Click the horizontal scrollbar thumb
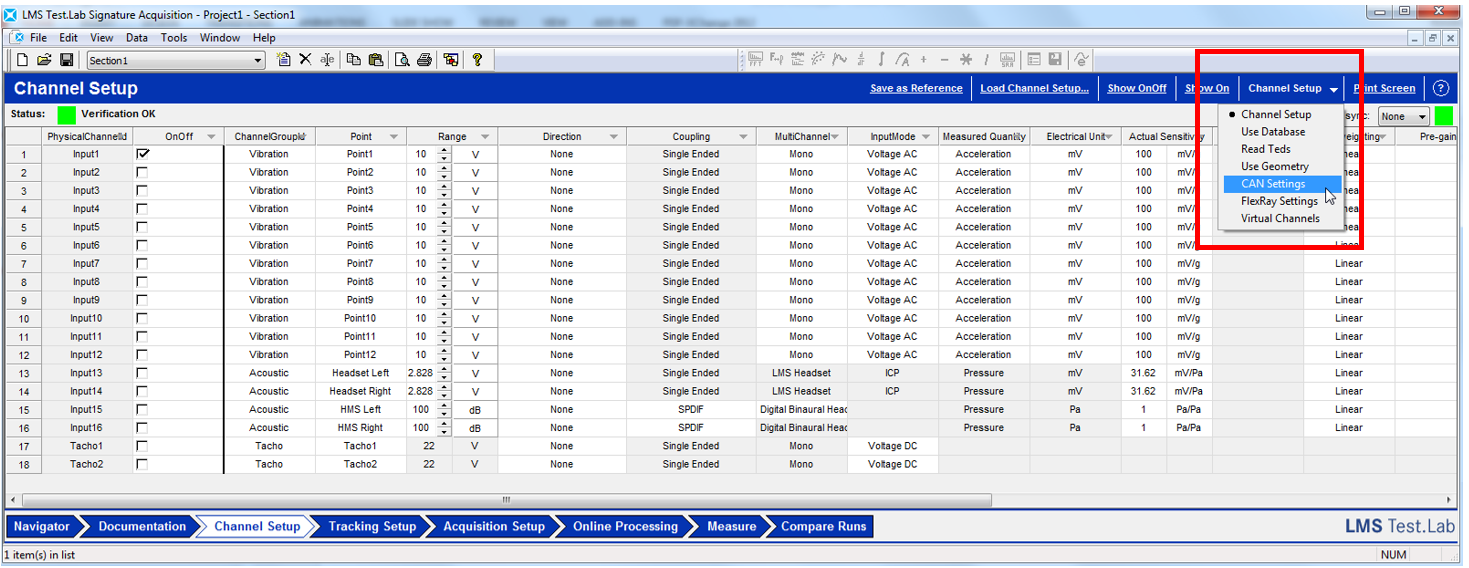Image resolution: width=1469 pixels, height=568 pixels. (507, 499)
